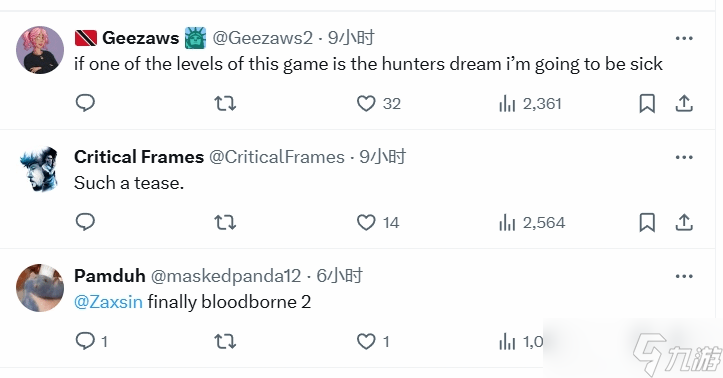723x378 pixels.
Task: Reply to the Geezaws tweet
Action: (85, 103)
